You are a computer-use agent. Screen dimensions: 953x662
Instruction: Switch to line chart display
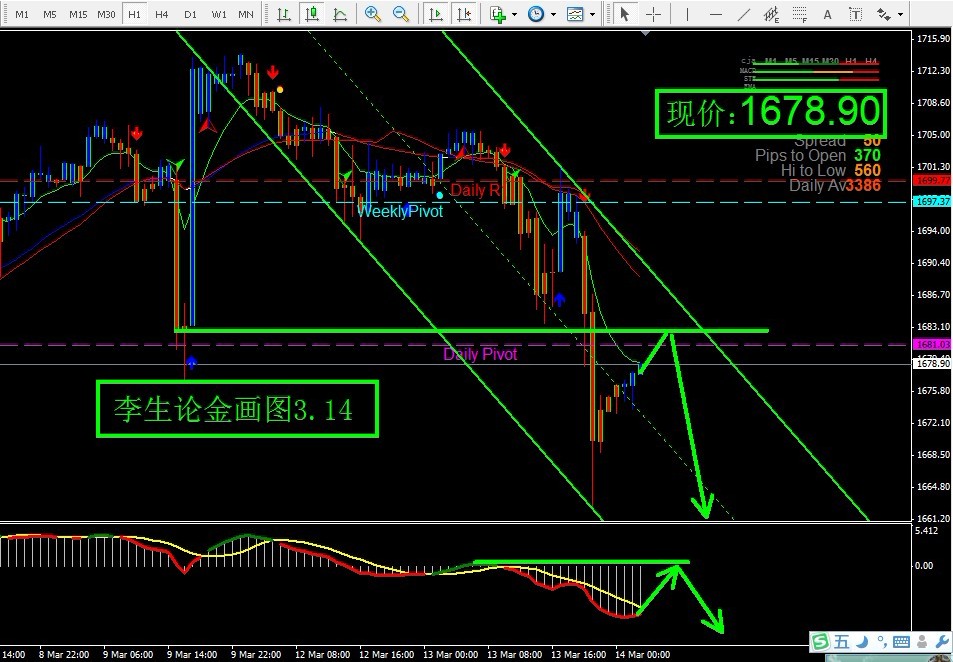coord(341,14)
